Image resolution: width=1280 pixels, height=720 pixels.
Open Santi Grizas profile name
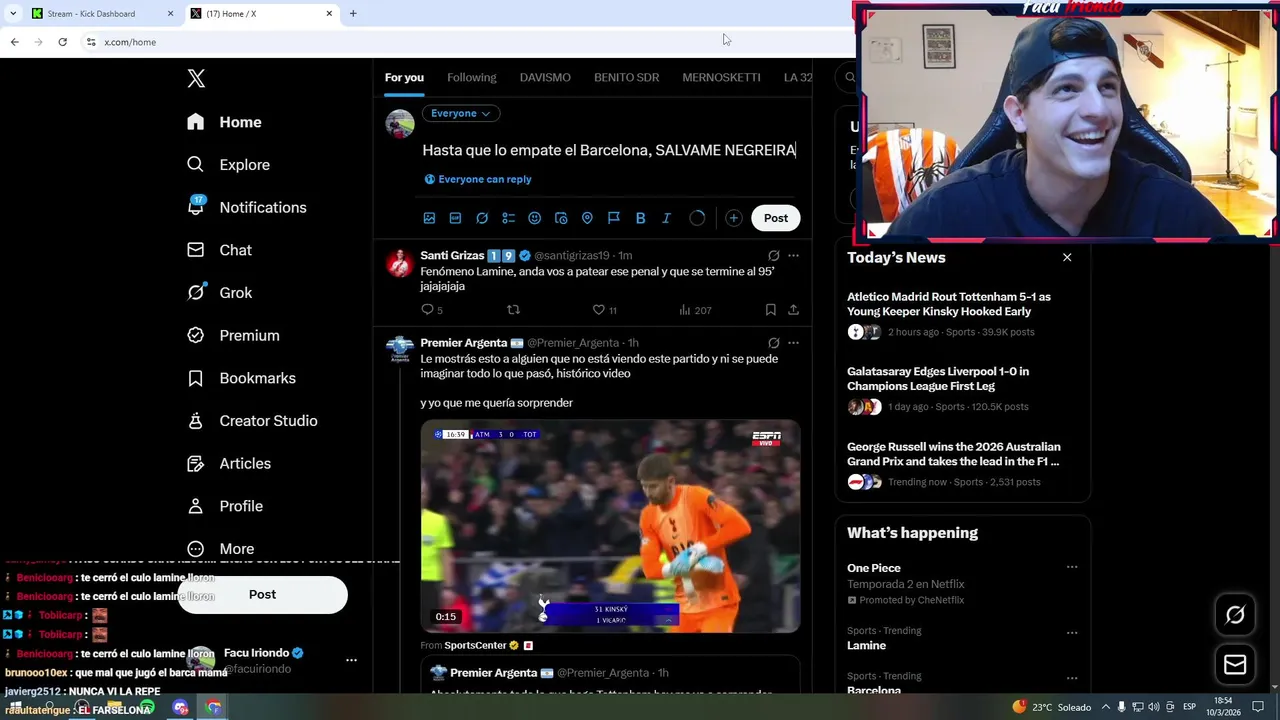(452, 256)
